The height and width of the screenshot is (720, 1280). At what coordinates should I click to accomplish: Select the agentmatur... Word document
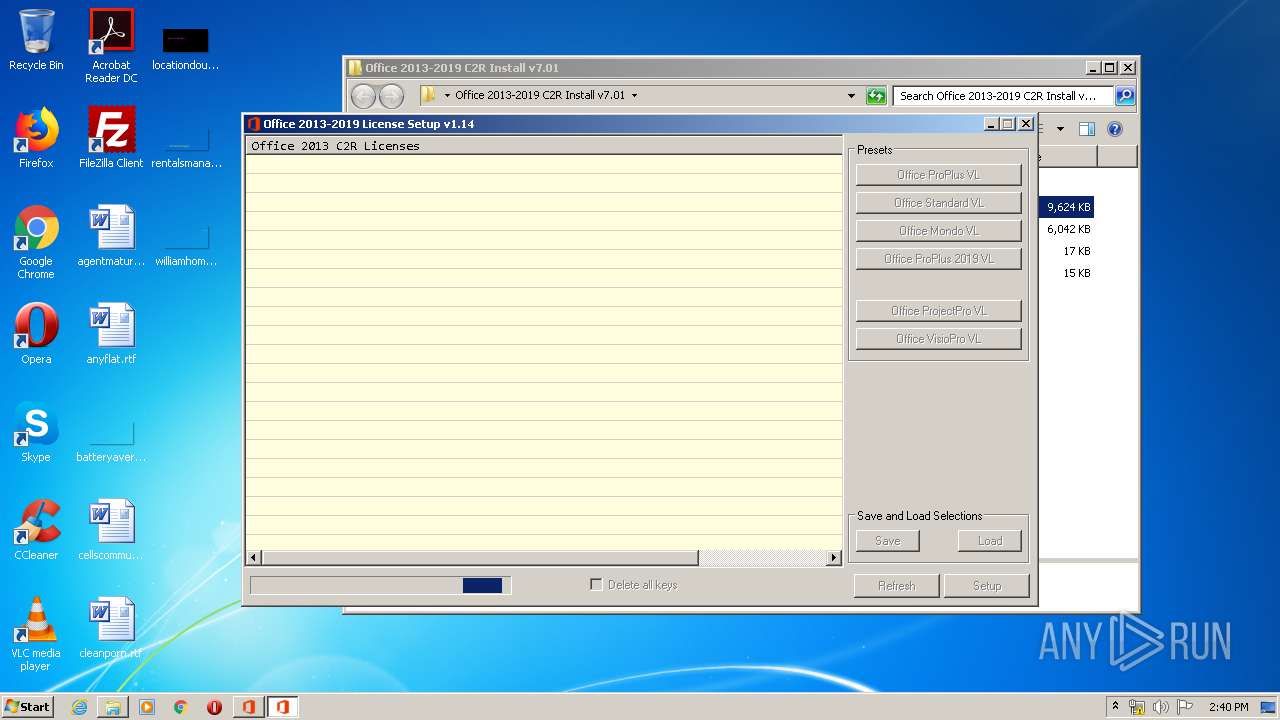pos(111,237)
